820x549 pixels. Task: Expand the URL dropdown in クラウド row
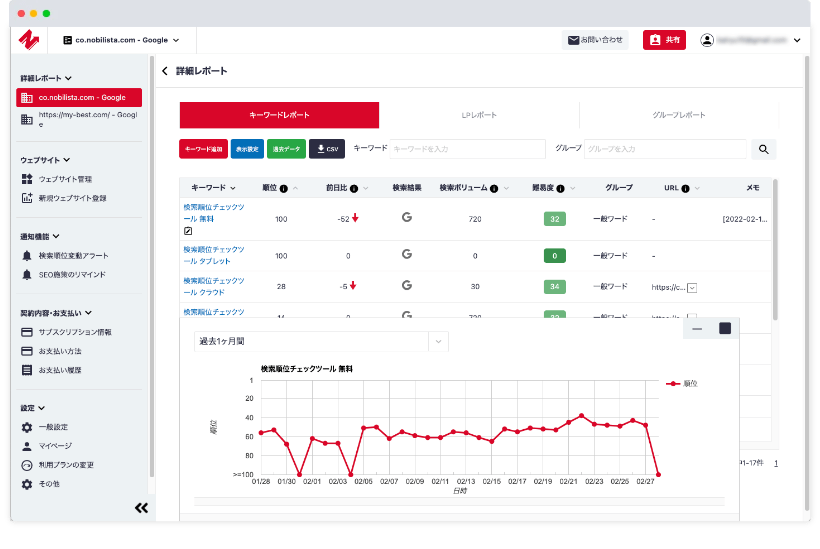point(692,288)
